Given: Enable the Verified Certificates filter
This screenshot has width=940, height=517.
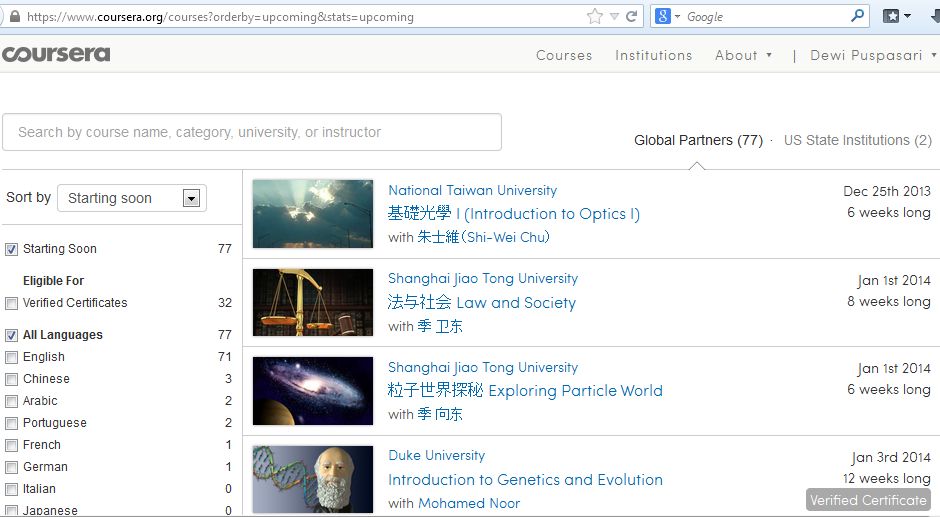Looking at the screenshot, I should click(12, 303).
